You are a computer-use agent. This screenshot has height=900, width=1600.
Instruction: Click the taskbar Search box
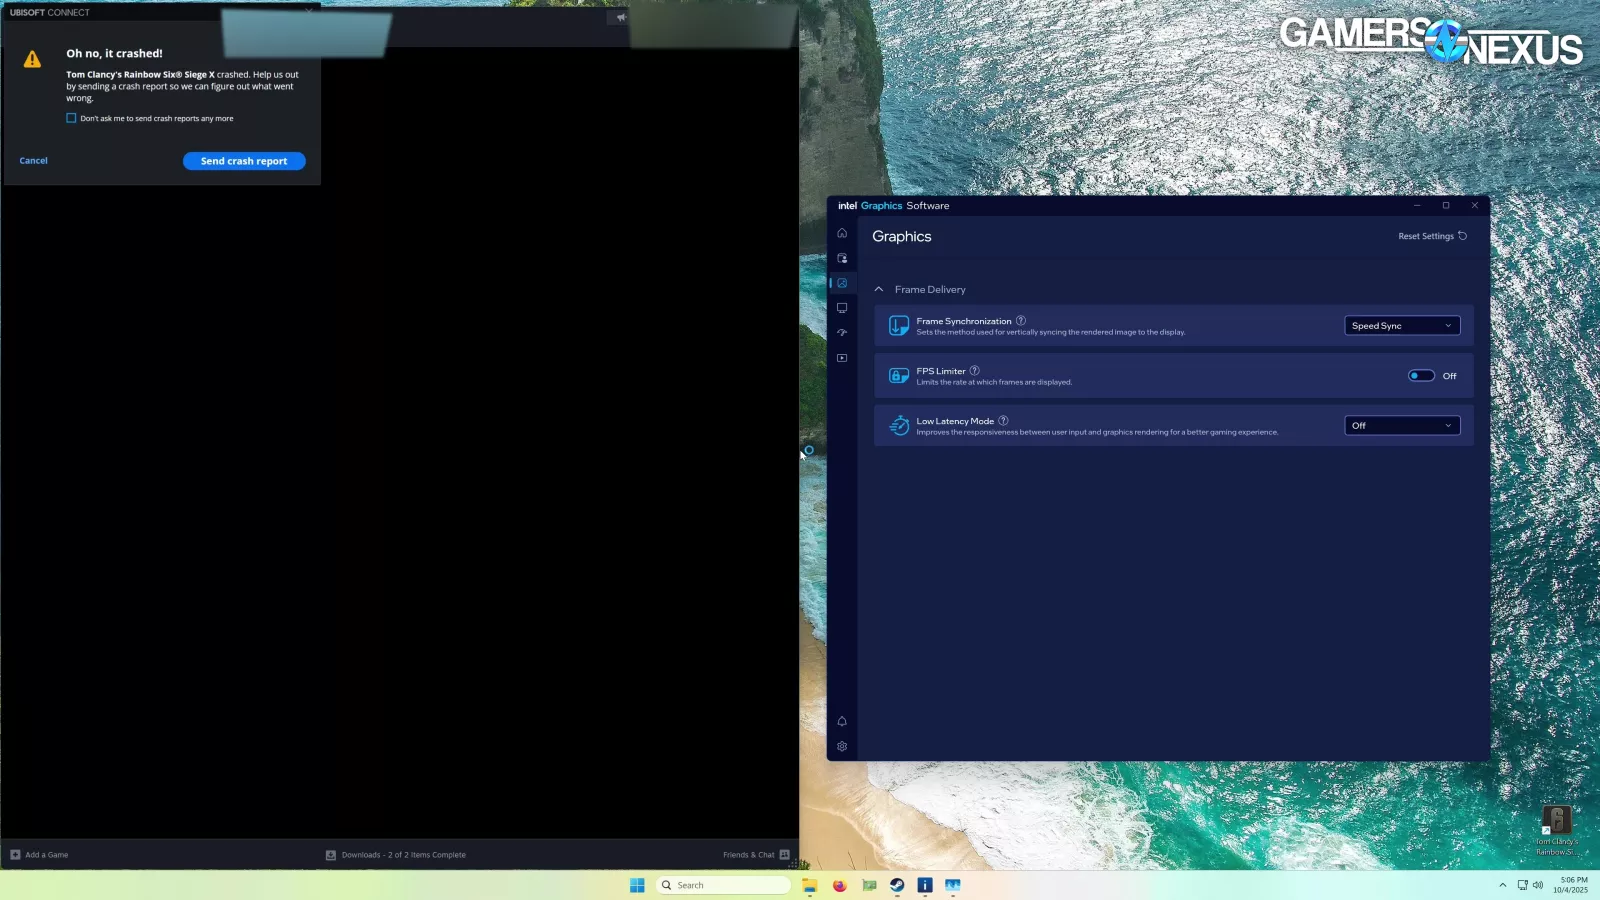pos(724,885)
